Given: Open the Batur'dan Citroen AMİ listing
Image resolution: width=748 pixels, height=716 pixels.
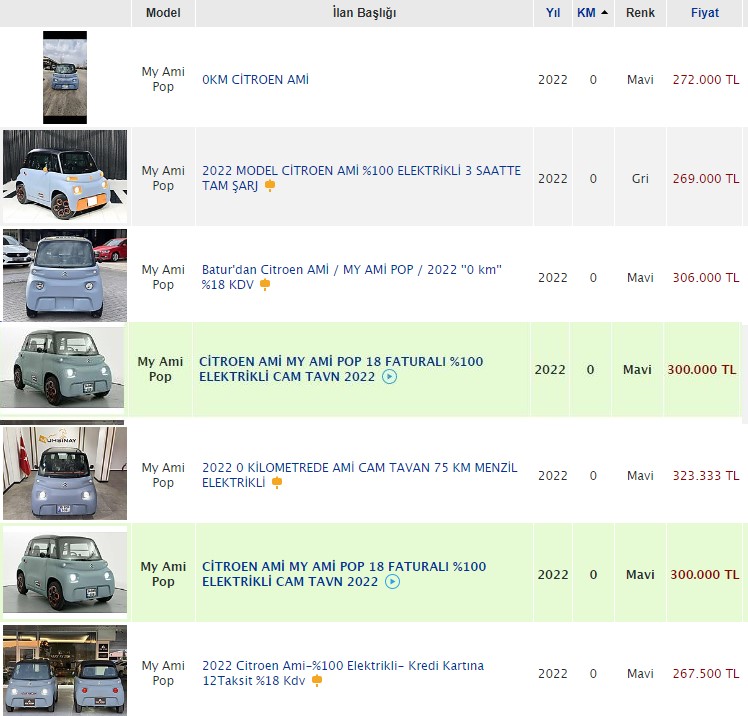Looking at the screenshot, I should 352,277.
